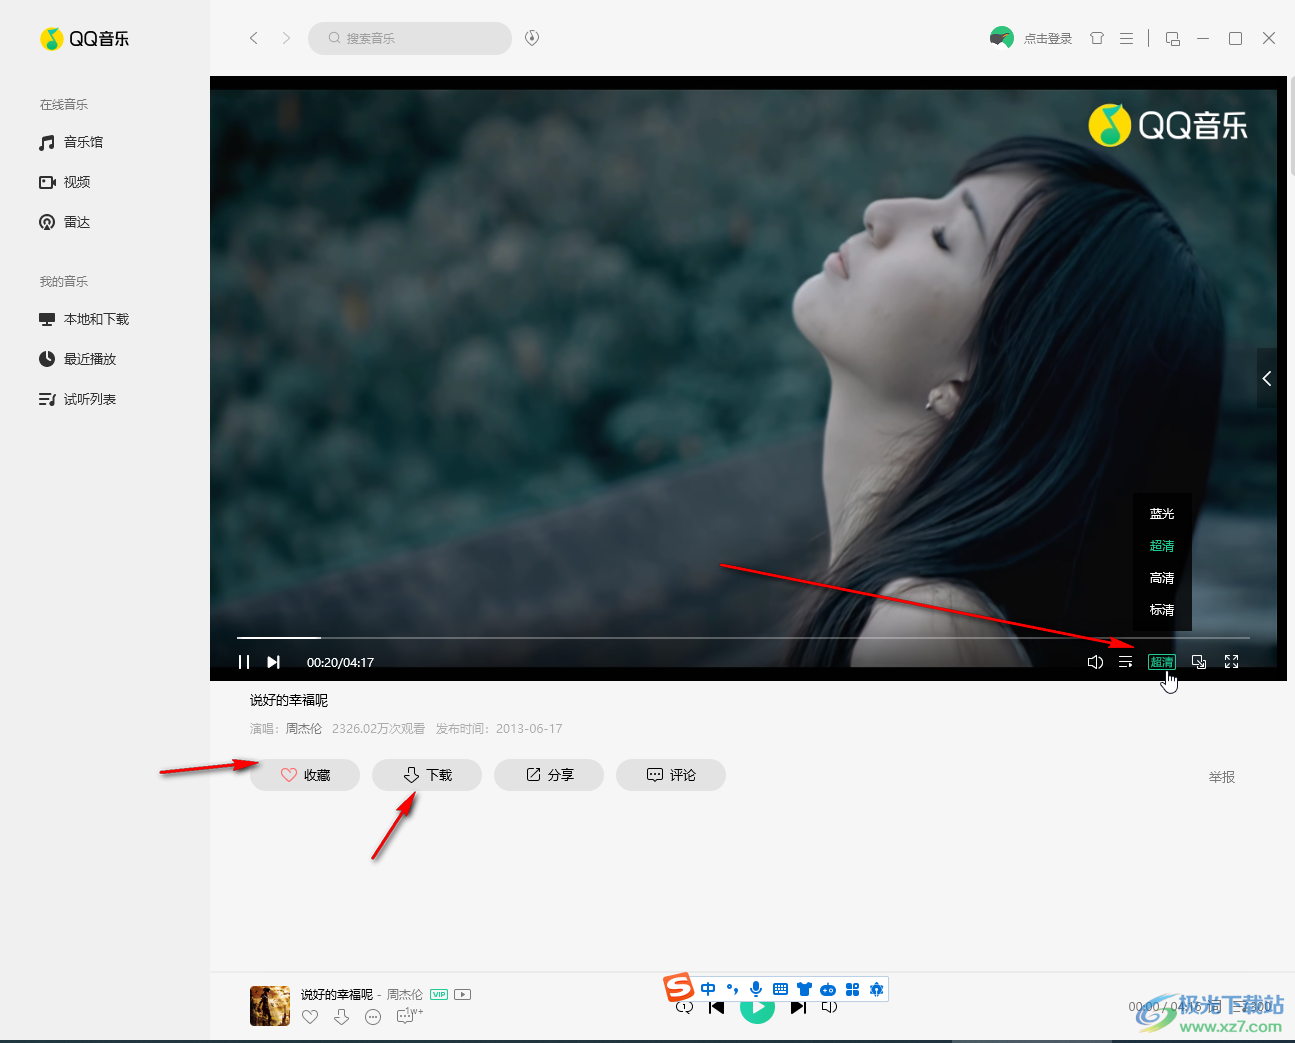Toggle bottom player volume icon
This screenshot has height=1043, width=1295.
coord(829,1007)
